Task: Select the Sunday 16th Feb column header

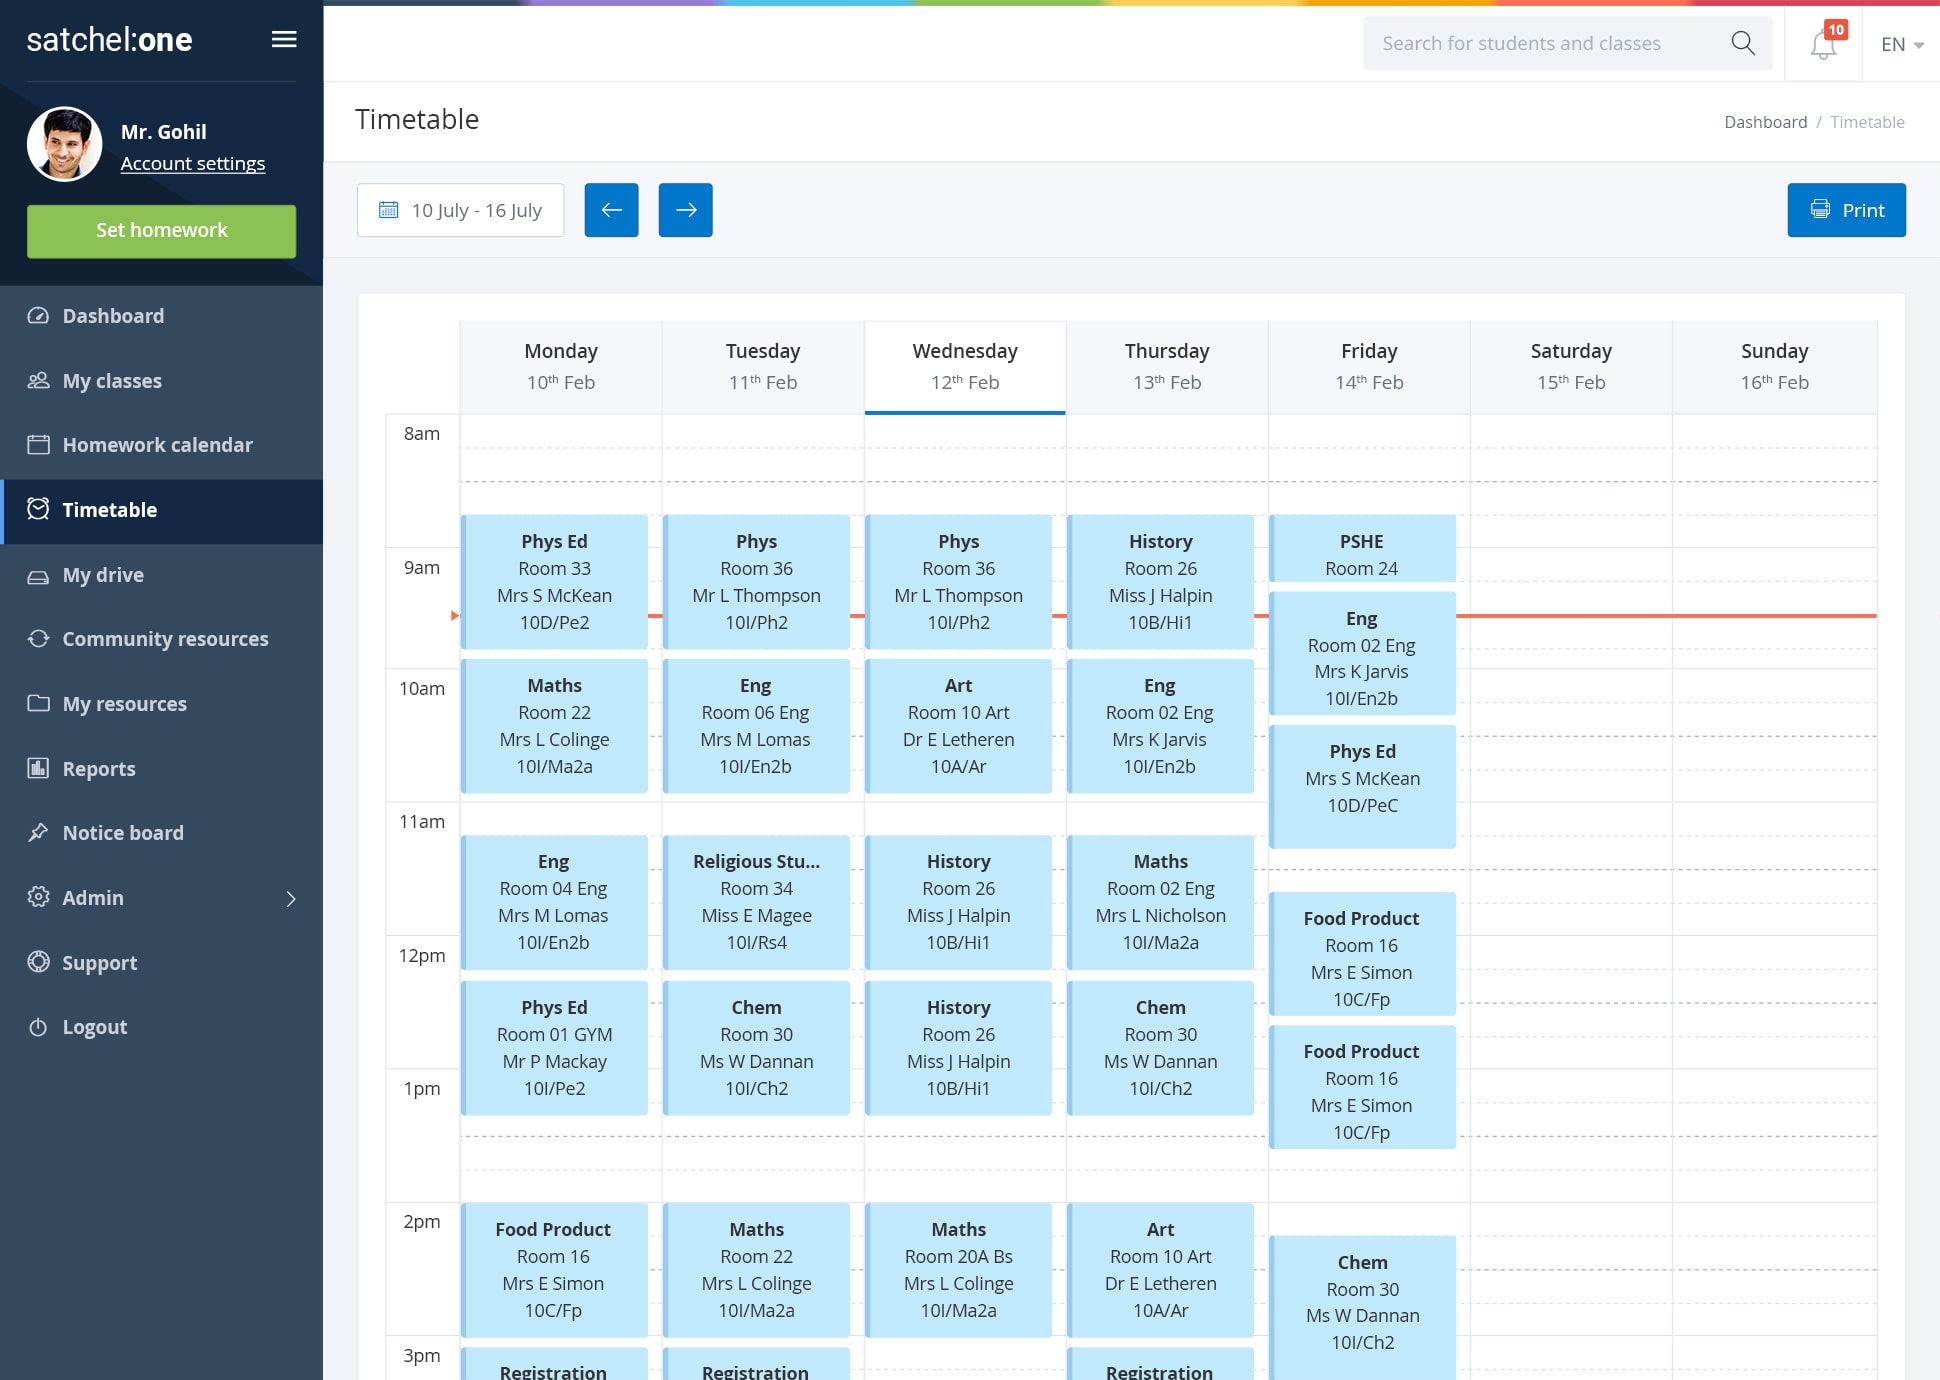Action: tap(1774, 367)
